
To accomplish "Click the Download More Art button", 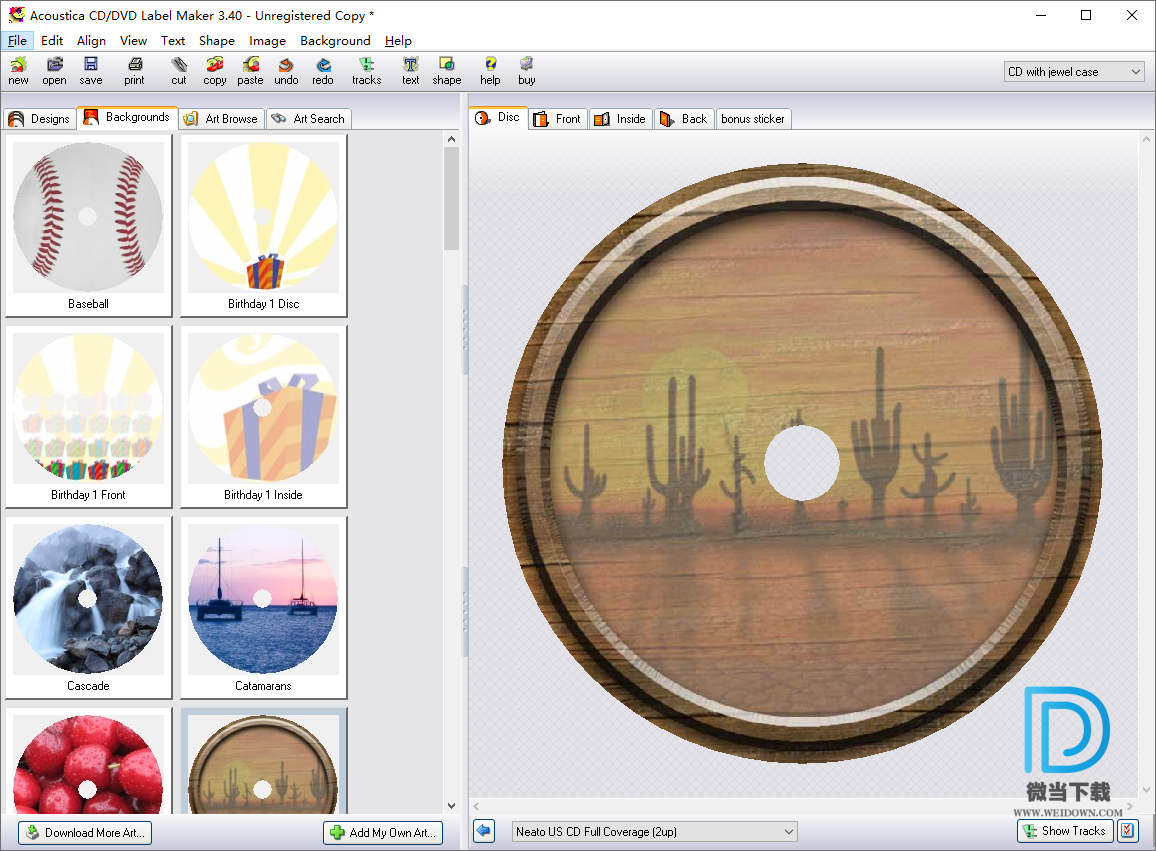I will (x=85, y=832).
